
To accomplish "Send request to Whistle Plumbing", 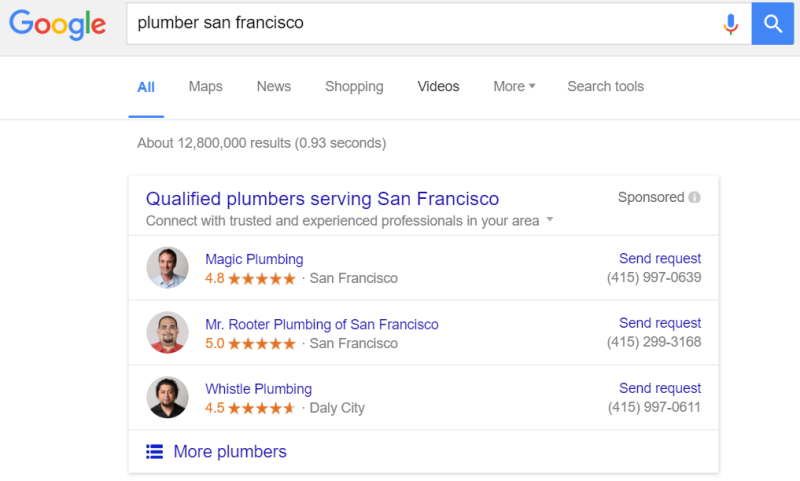I will (660, 388).
